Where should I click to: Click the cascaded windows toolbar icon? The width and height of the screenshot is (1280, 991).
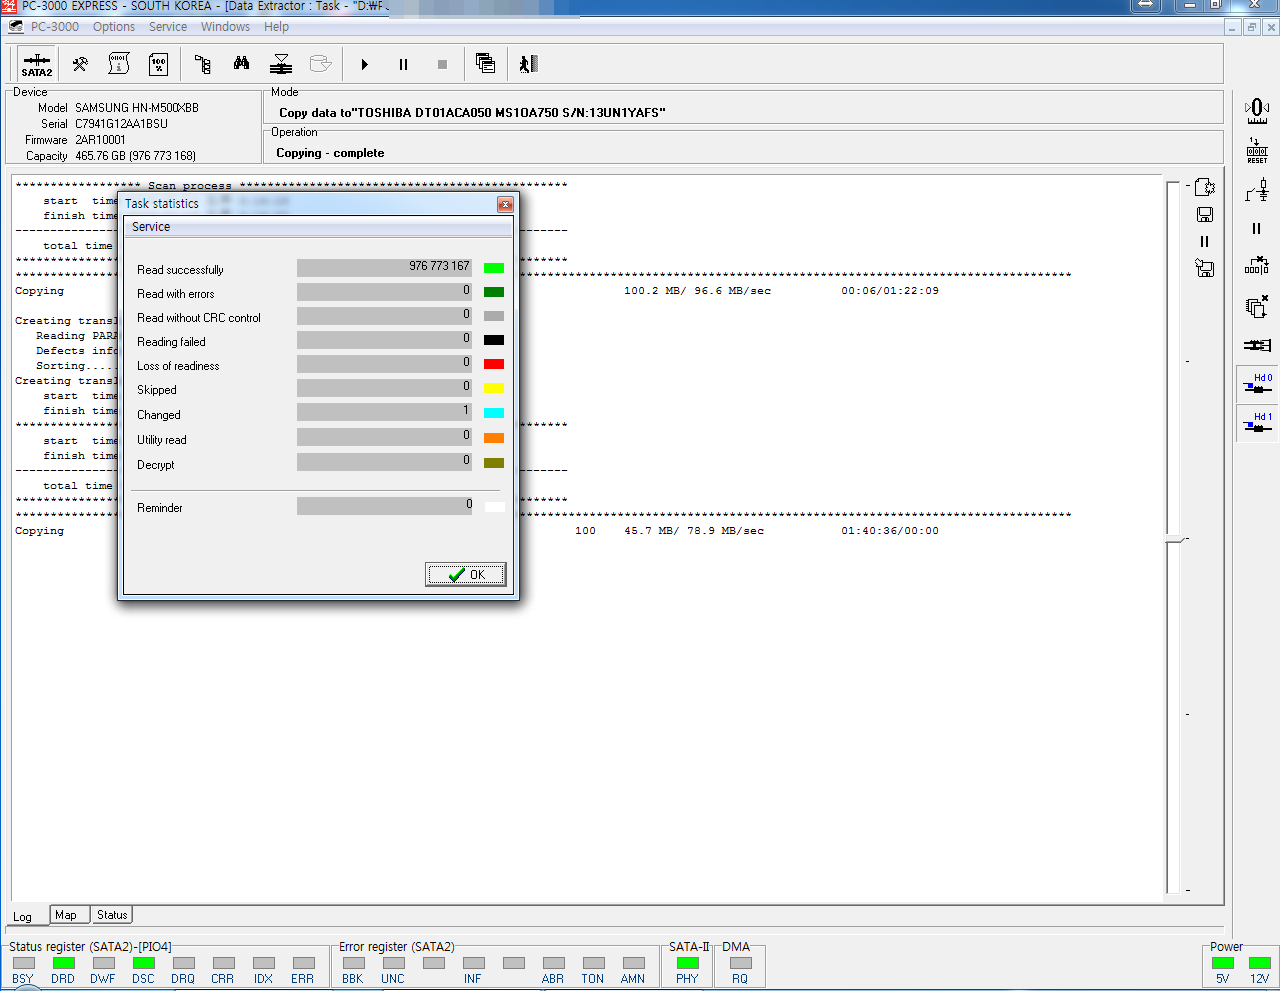point(485,64)
